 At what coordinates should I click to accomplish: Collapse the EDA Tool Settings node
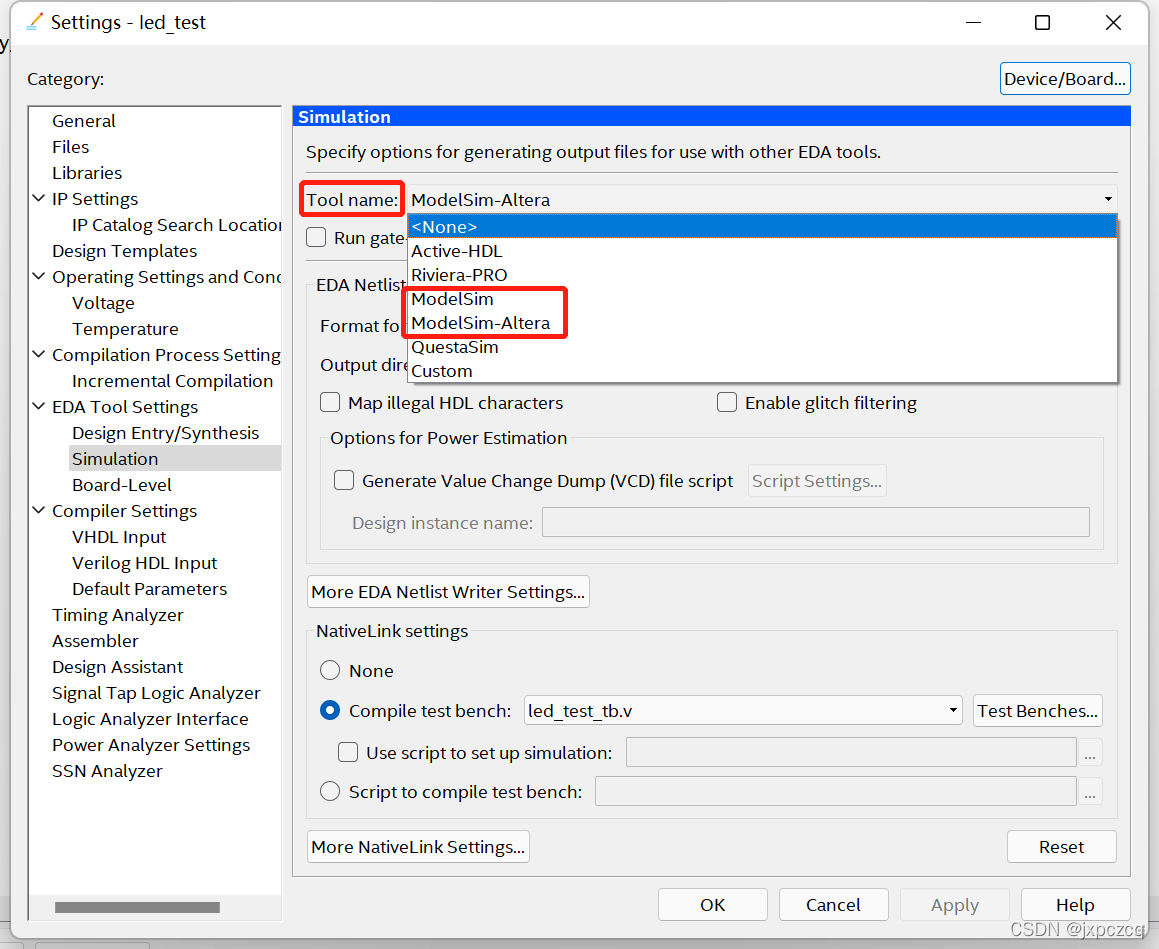(39, 406)
